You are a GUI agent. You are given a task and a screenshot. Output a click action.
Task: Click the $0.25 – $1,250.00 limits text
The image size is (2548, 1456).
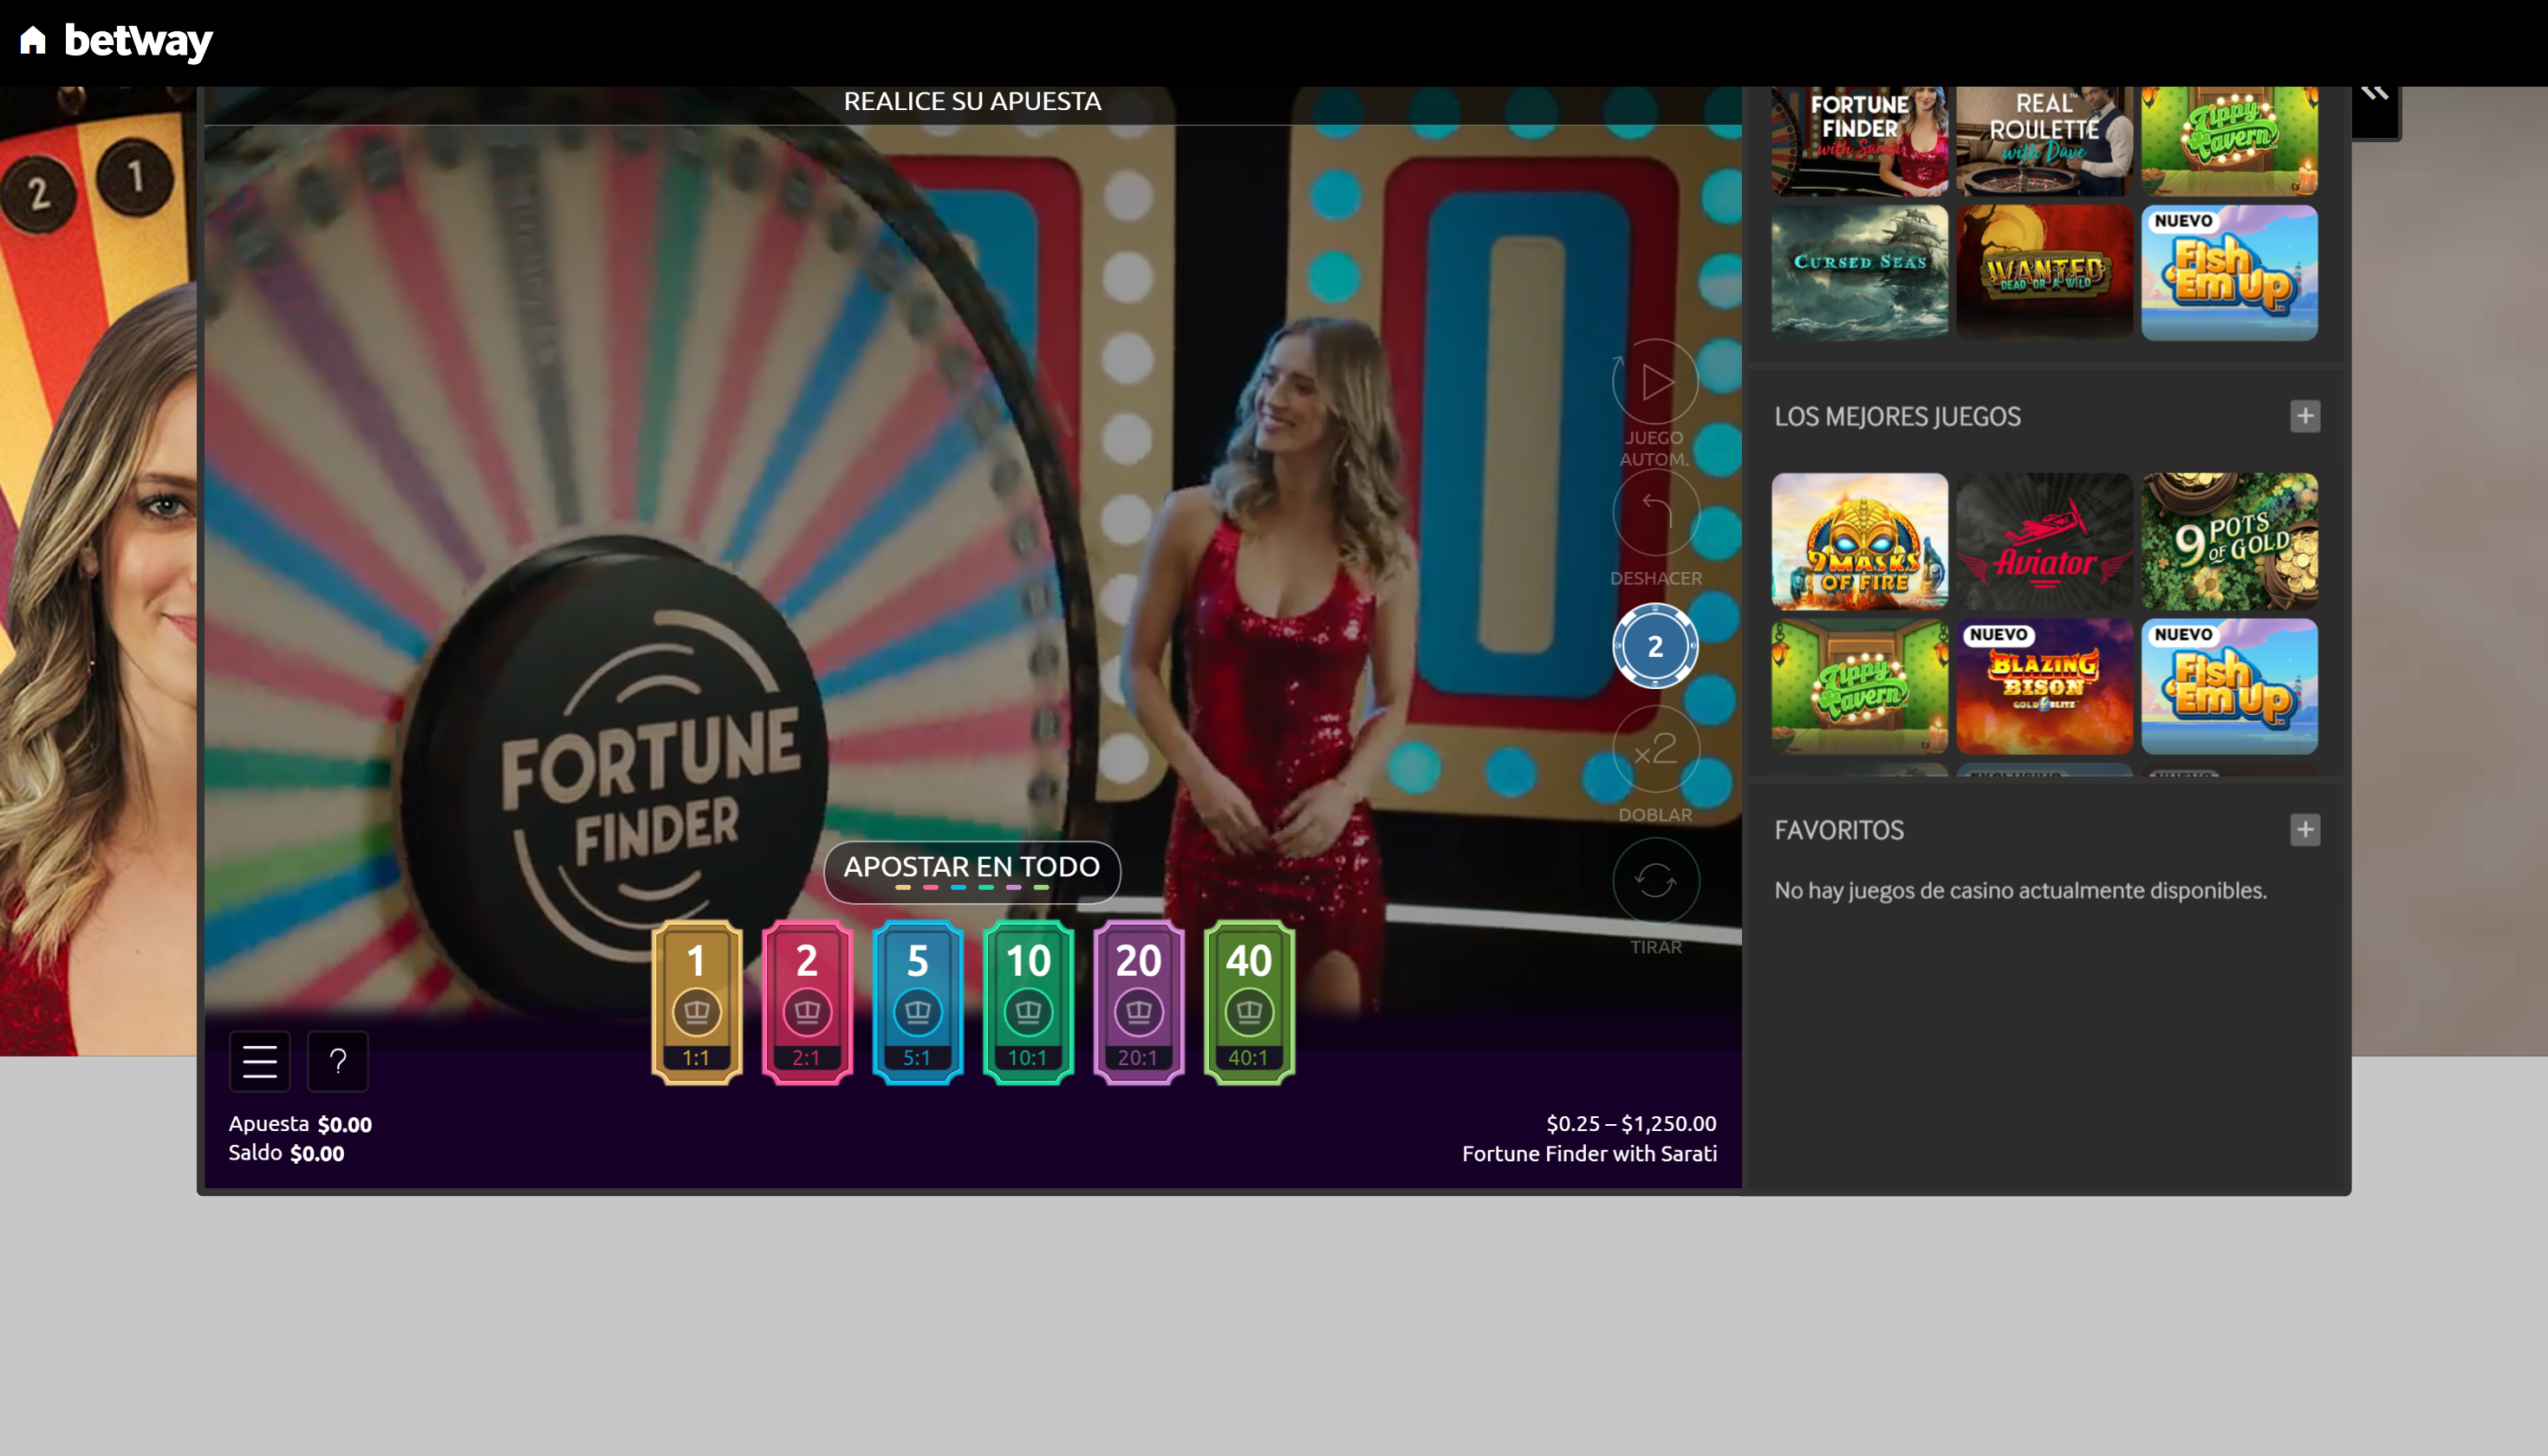click(x=1631, y=1124)
